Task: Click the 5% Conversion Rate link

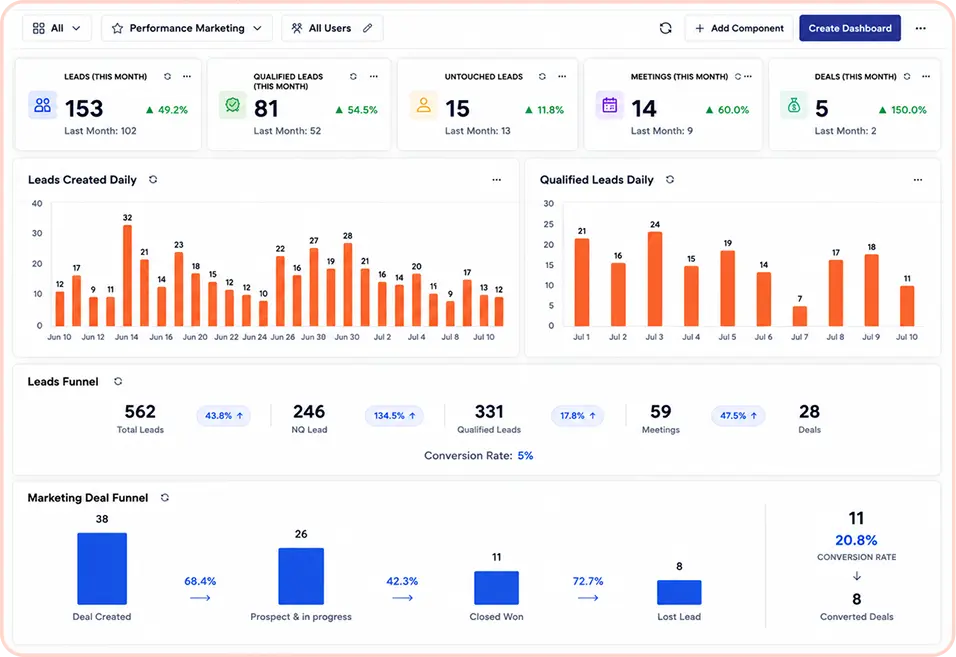Action: tap(526, 455)
